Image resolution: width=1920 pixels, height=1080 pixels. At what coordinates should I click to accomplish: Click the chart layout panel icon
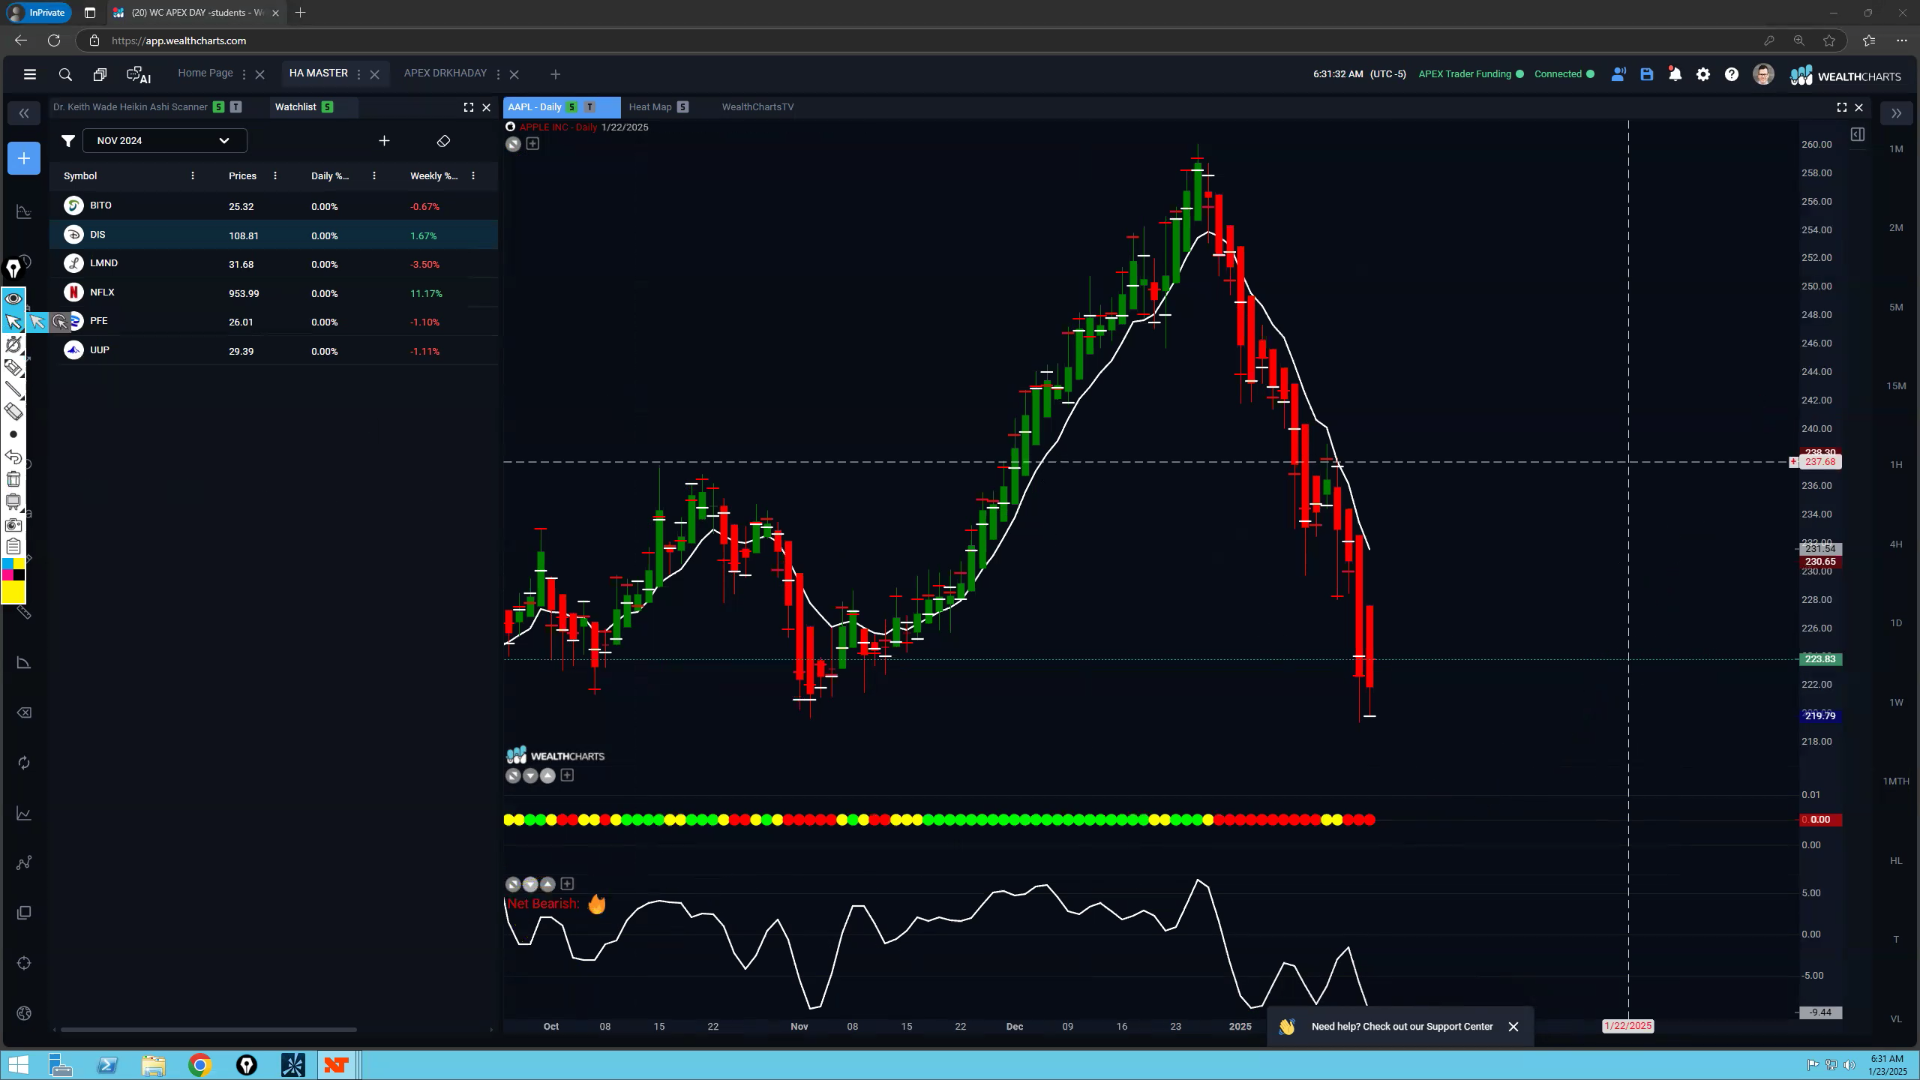(x=1857, y=134)
